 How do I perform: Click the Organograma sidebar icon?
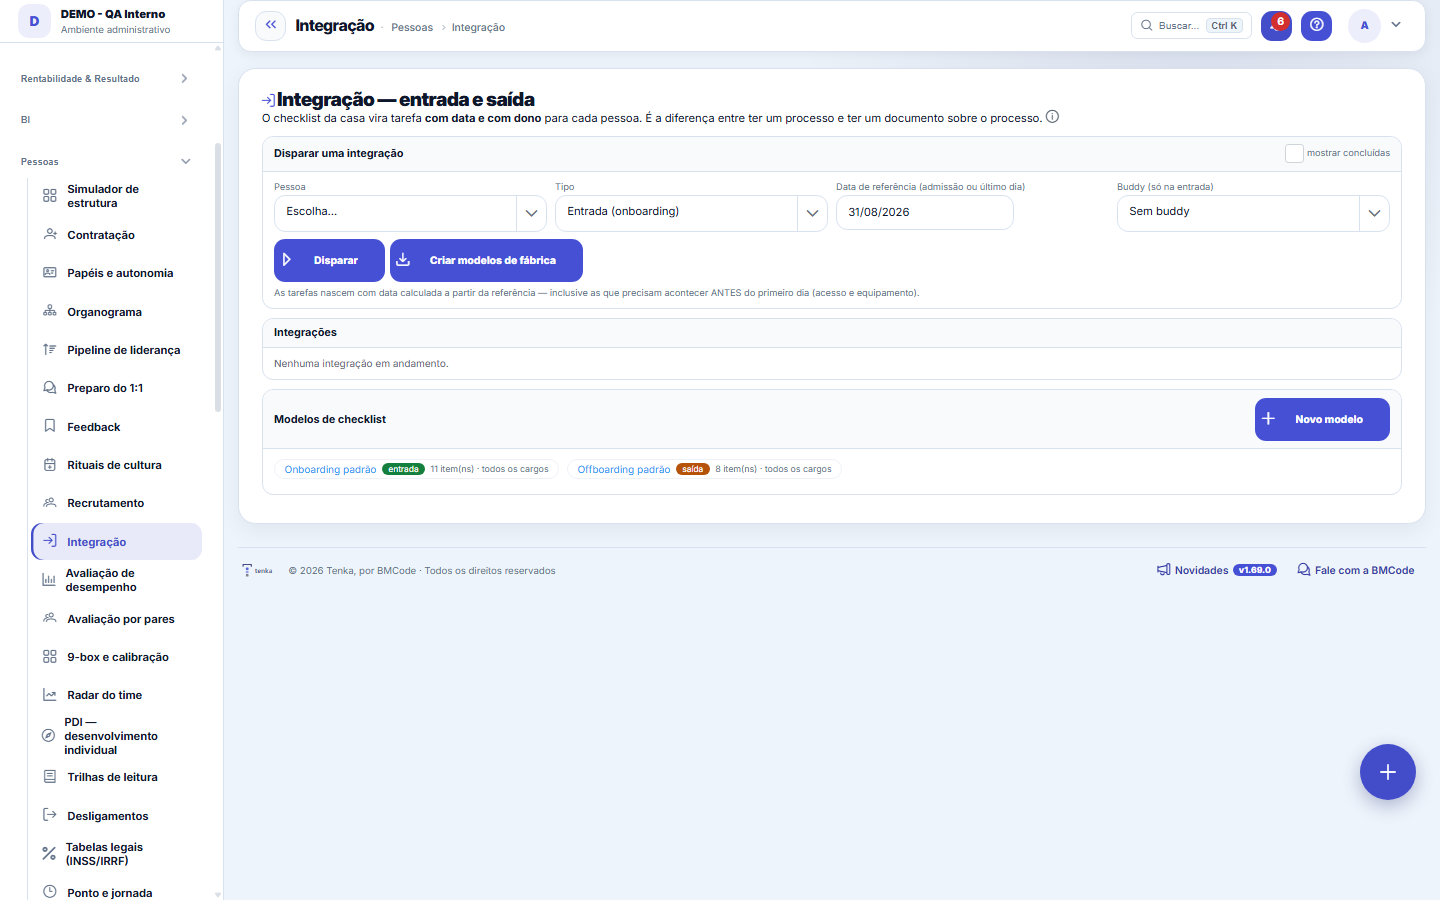coord(50,312)
